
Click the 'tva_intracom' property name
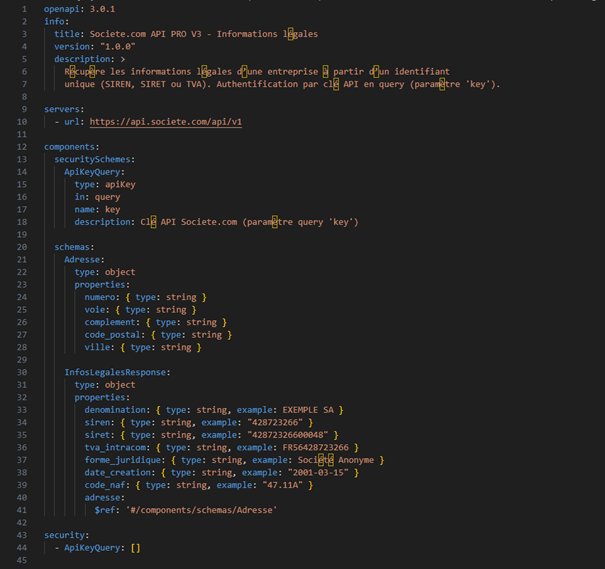(x=118, y=447)
